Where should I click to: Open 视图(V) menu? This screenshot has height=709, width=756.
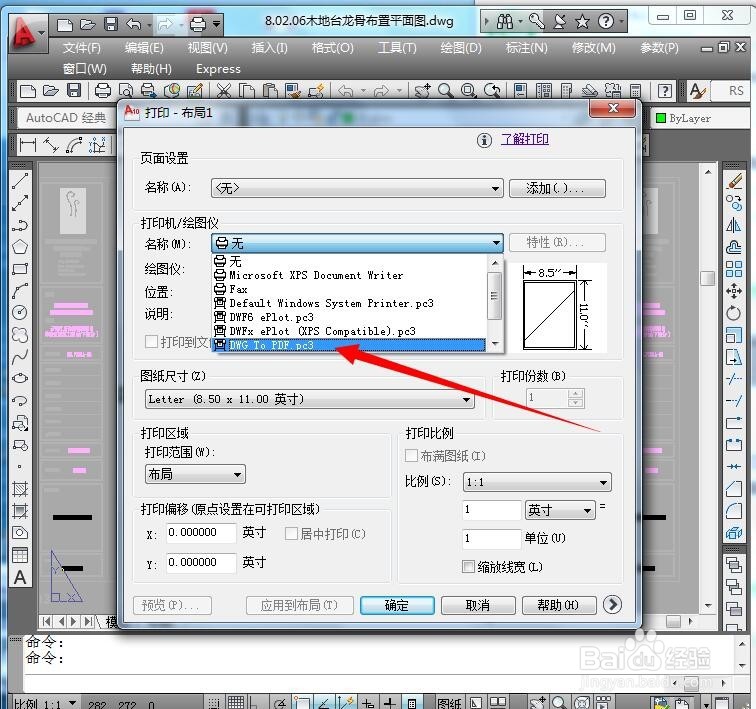(x=207, y=48)
